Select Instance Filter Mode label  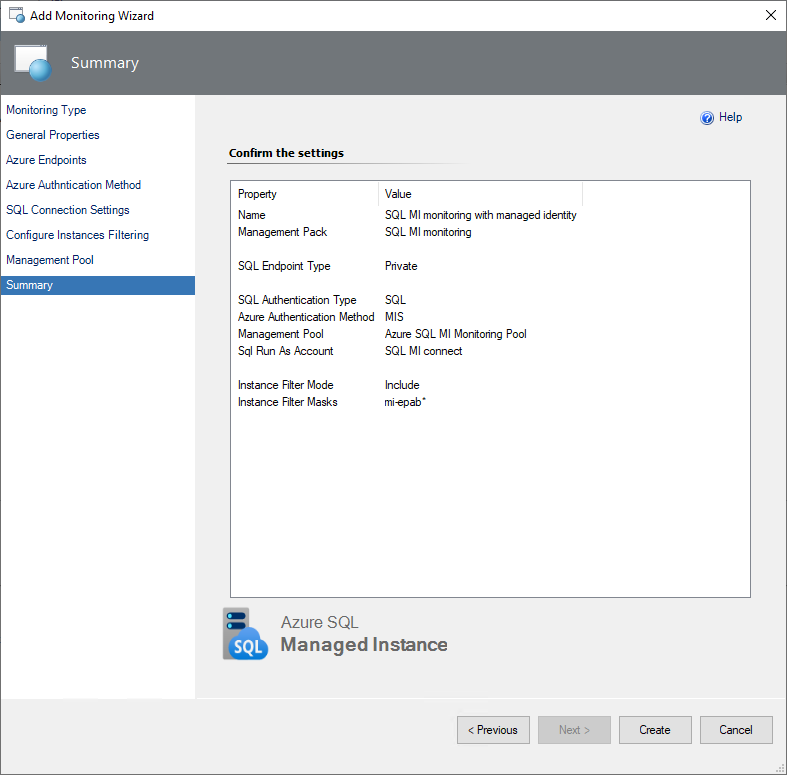(x=286, y=385)
